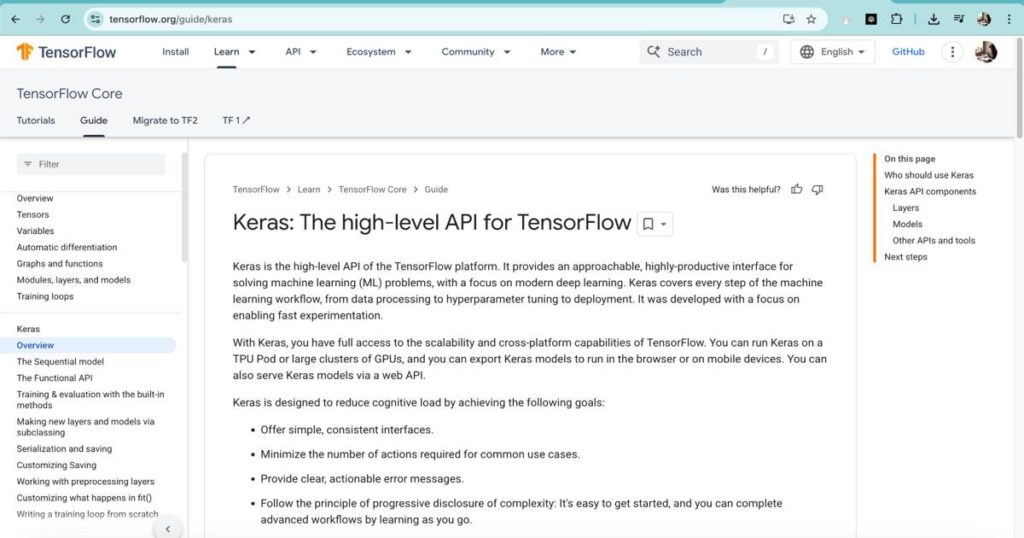View site information icon in address bar
The height and width of the screenshot is (538, 1024).
95,19
